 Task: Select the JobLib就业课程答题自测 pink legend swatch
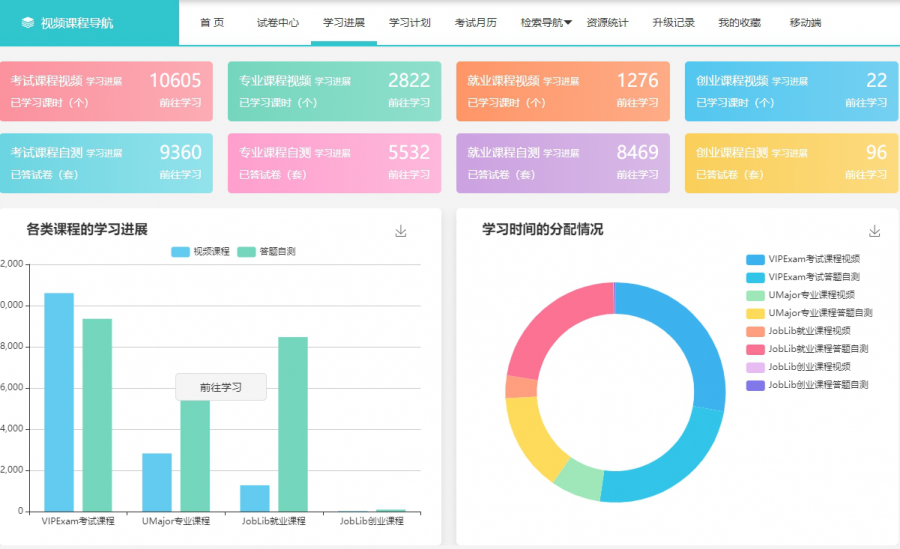point(755,349)
